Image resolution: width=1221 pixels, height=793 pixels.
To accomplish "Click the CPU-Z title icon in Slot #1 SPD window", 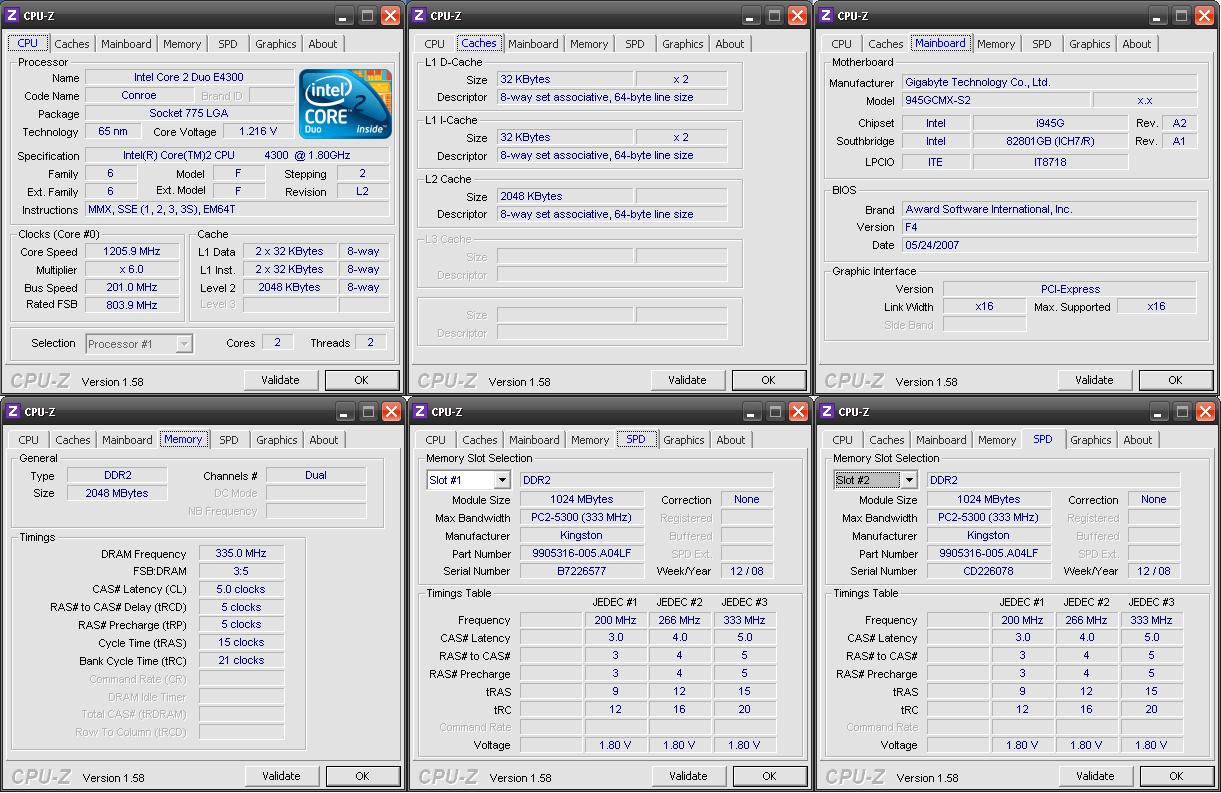I will click(420, 411).
